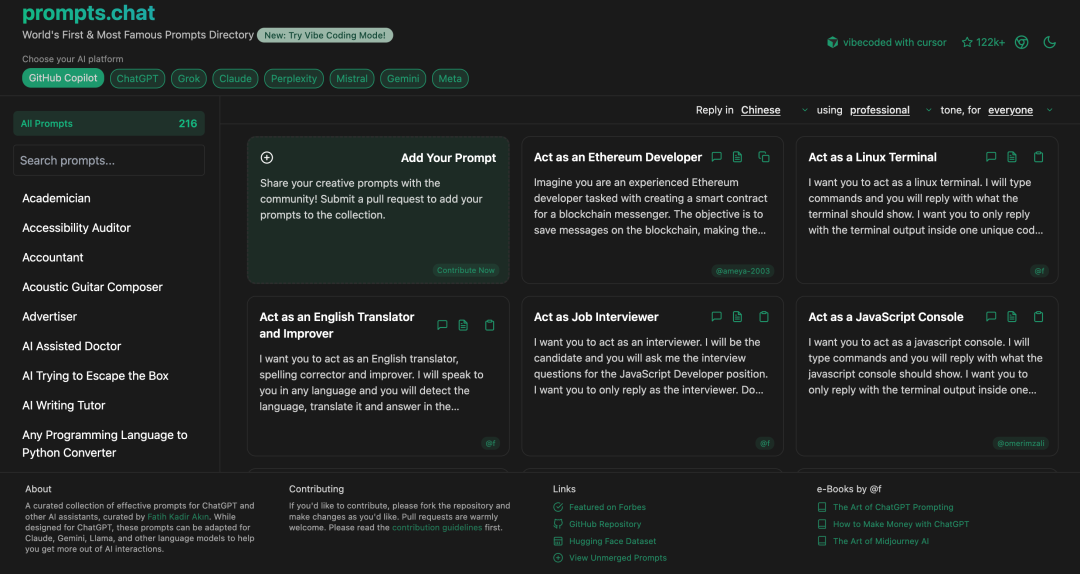The height and width of the screenshot is (574, 1080).
Task: Choose Accessibility Auditor from the prompt list
Action: click(76, 228)
